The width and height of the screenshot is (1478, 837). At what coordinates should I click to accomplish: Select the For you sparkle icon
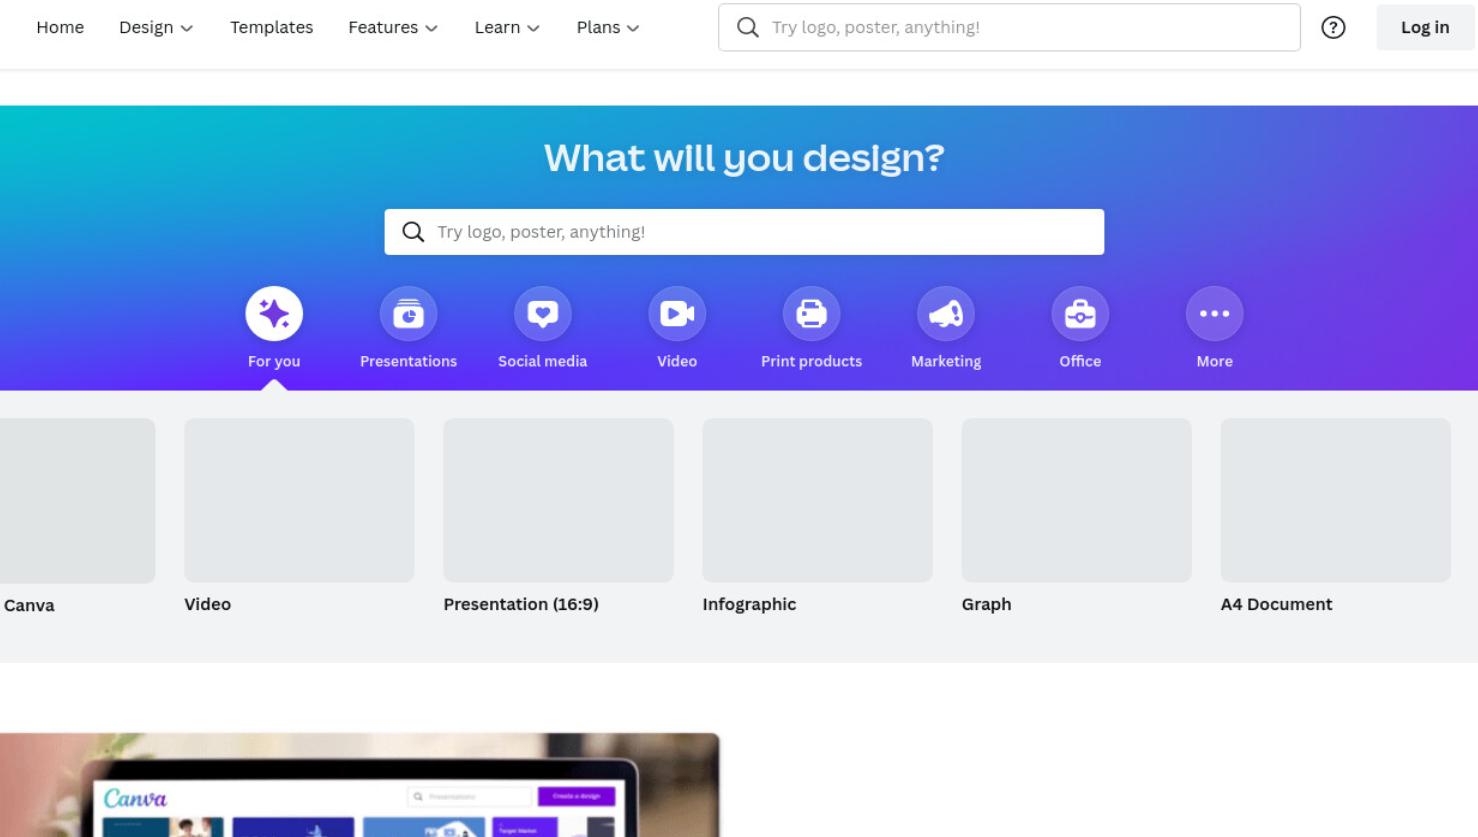[274, 314]
